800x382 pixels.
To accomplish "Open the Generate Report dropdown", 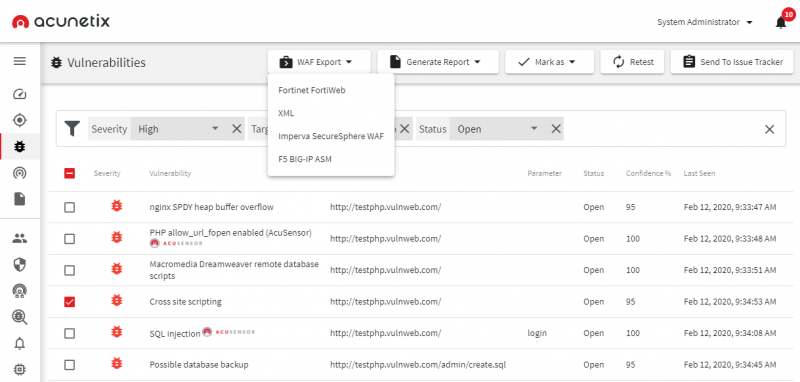I will [x=438, y=62].
